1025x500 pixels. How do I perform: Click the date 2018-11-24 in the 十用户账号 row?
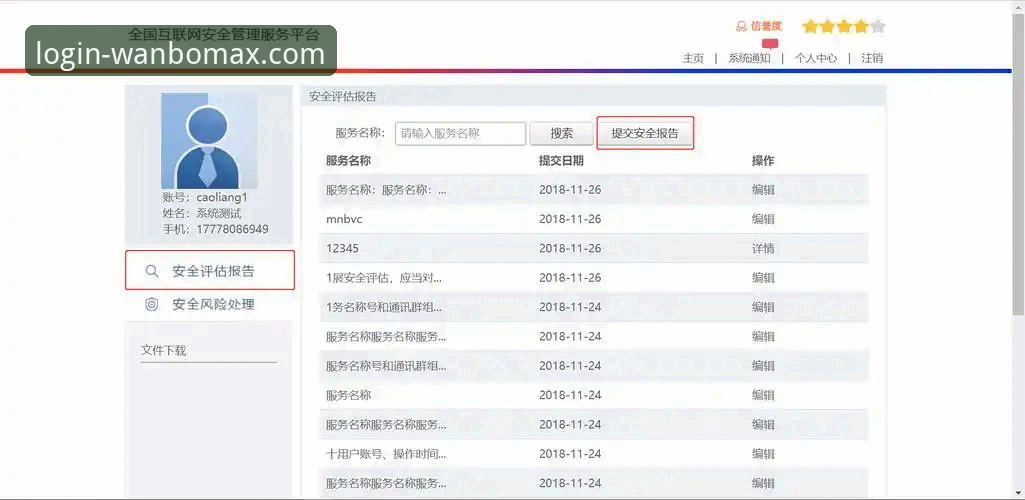pos(570,454)
